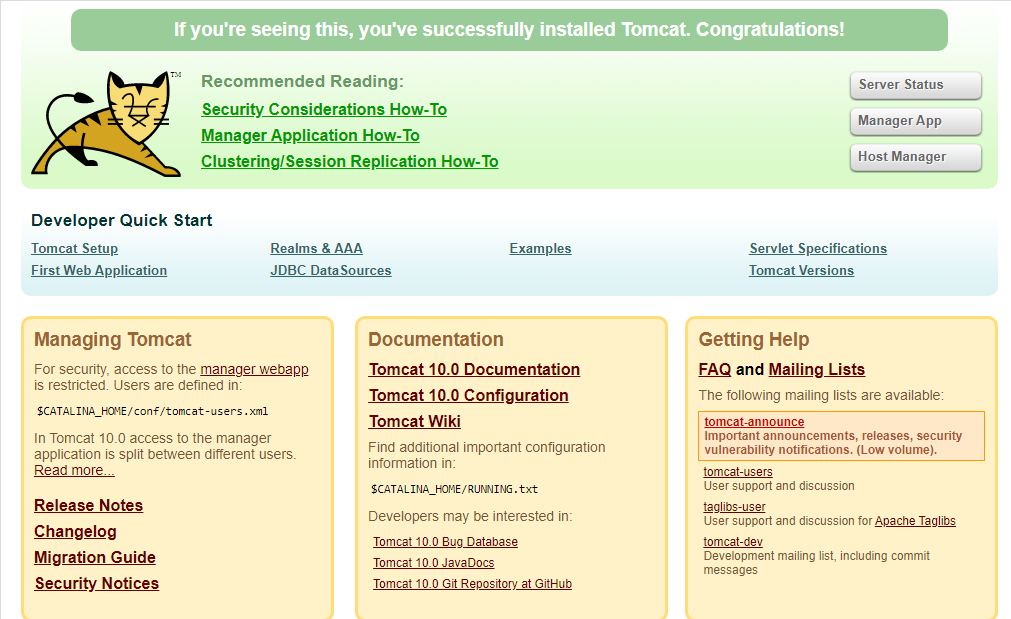Open the Examples link
Screen dimensions: 1011x619
[540, 248]
